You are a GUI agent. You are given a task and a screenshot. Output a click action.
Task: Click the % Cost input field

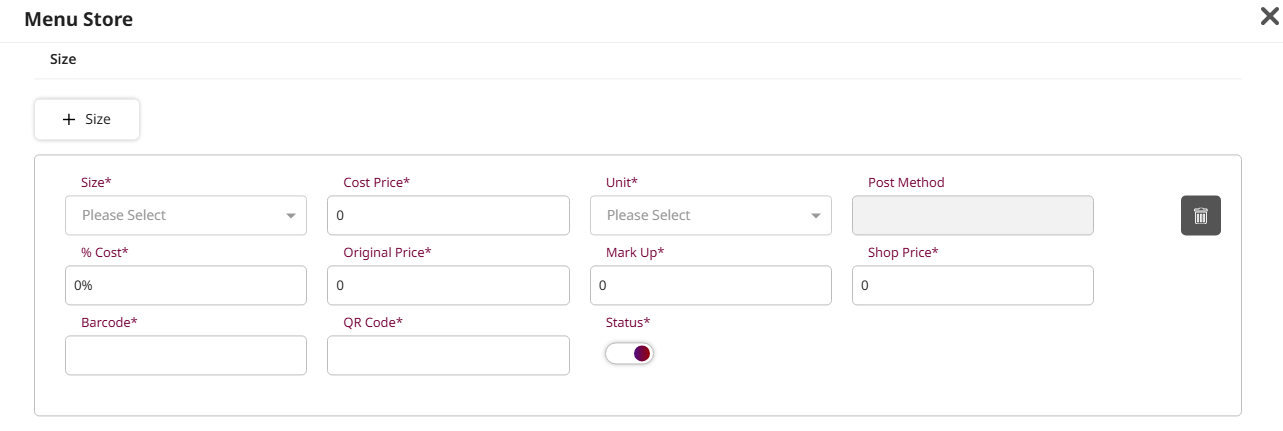(x=185, y=285)
